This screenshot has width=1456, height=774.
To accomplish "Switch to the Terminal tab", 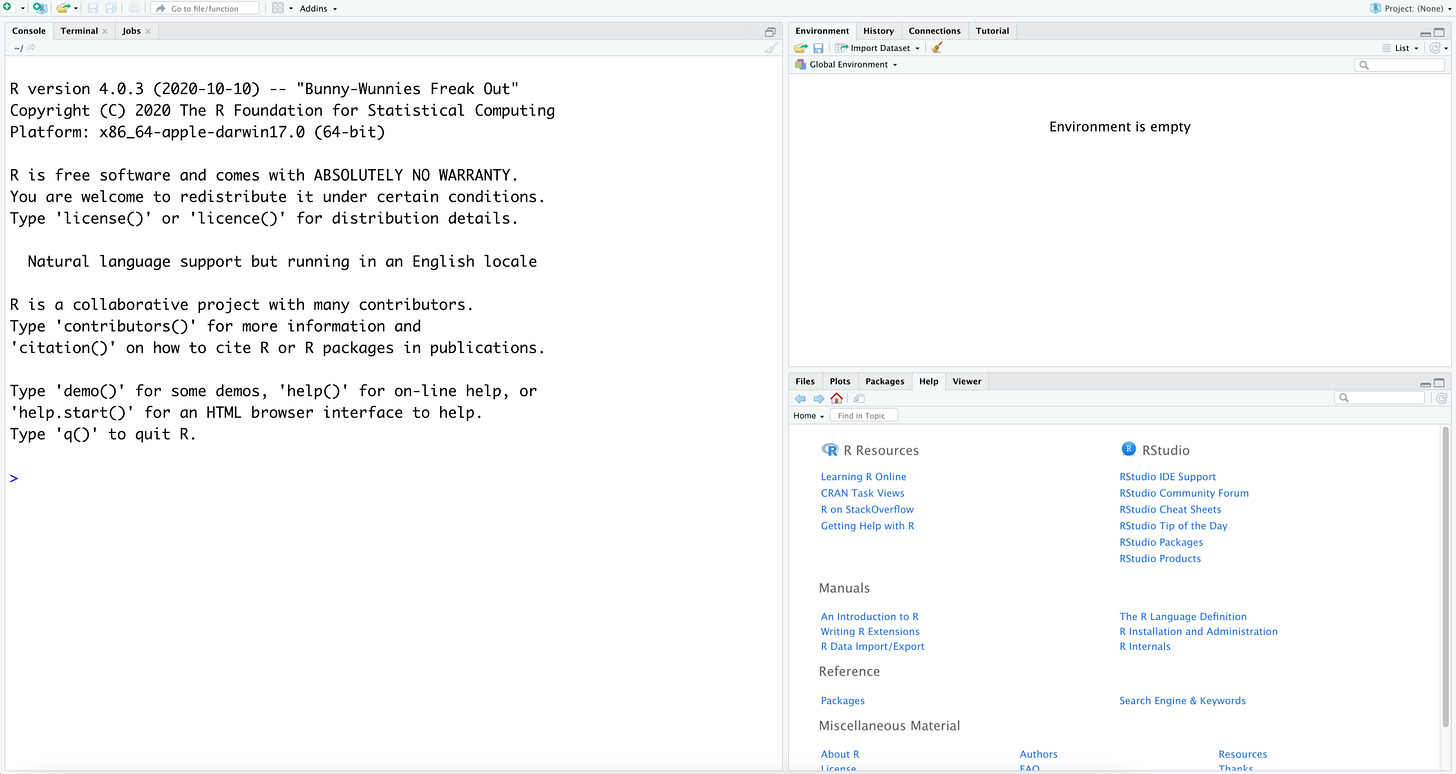I will [x=79, y=31].
